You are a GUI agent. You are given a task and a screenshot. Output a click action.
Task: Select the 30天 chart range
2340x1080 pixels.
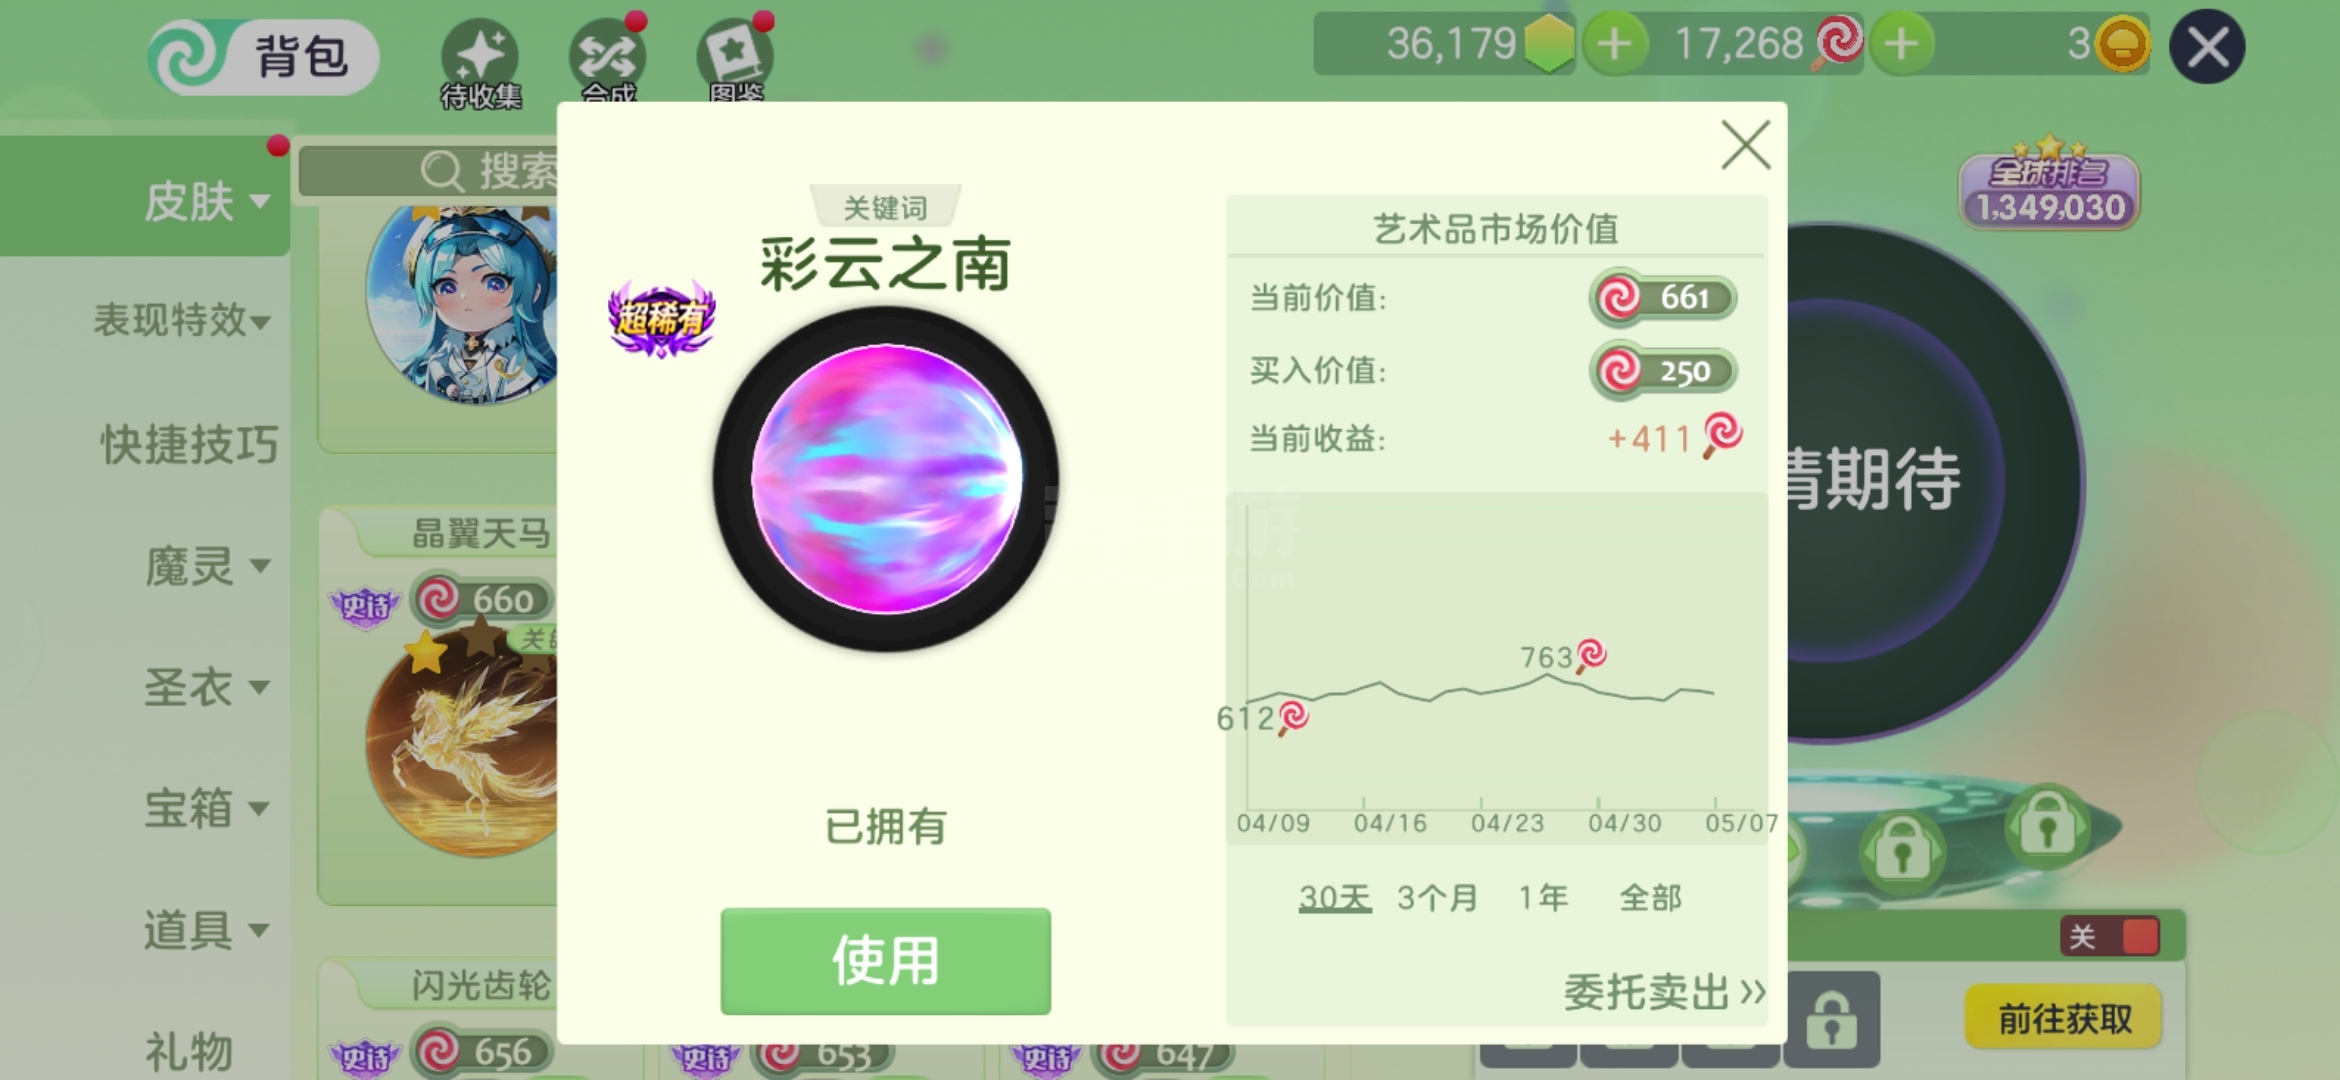point(1334,897)
